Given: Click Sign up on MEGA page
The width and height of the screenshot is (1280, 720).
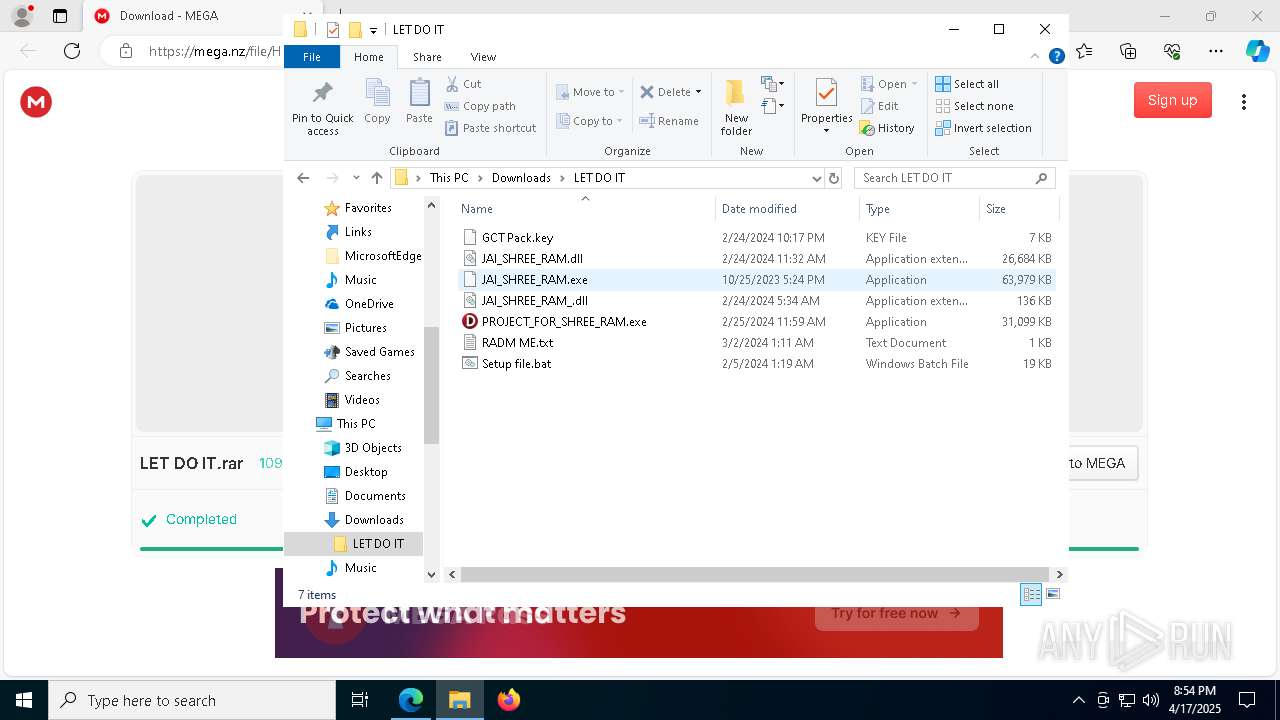Looking at the screenshot, I should 1172,100.
